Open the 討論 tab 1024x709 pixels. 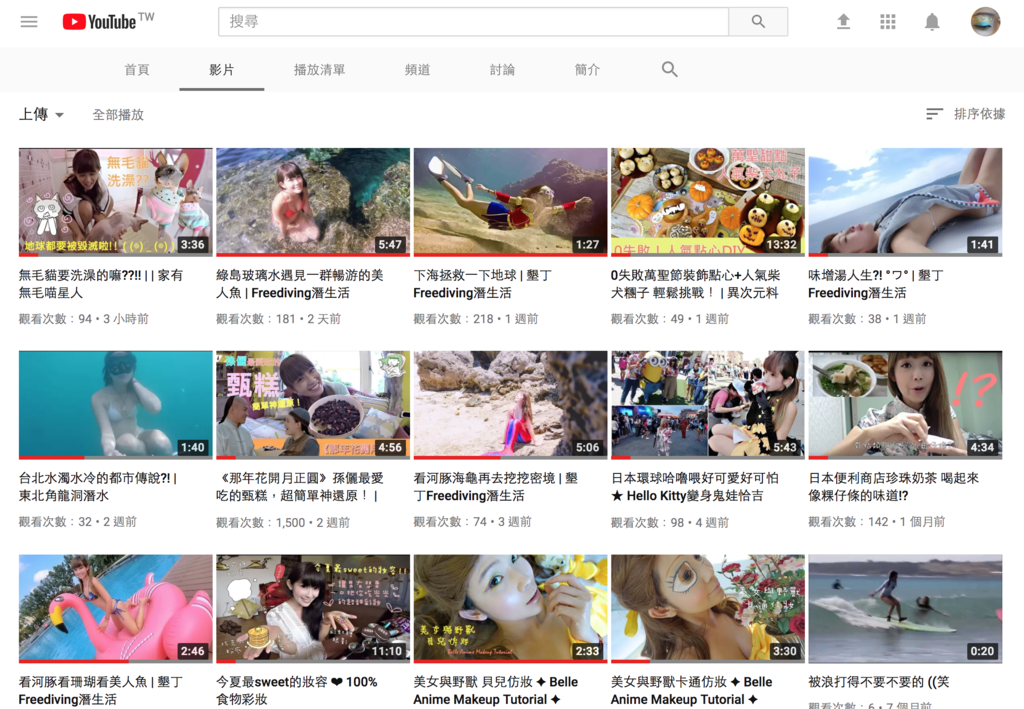coord(502,70)
